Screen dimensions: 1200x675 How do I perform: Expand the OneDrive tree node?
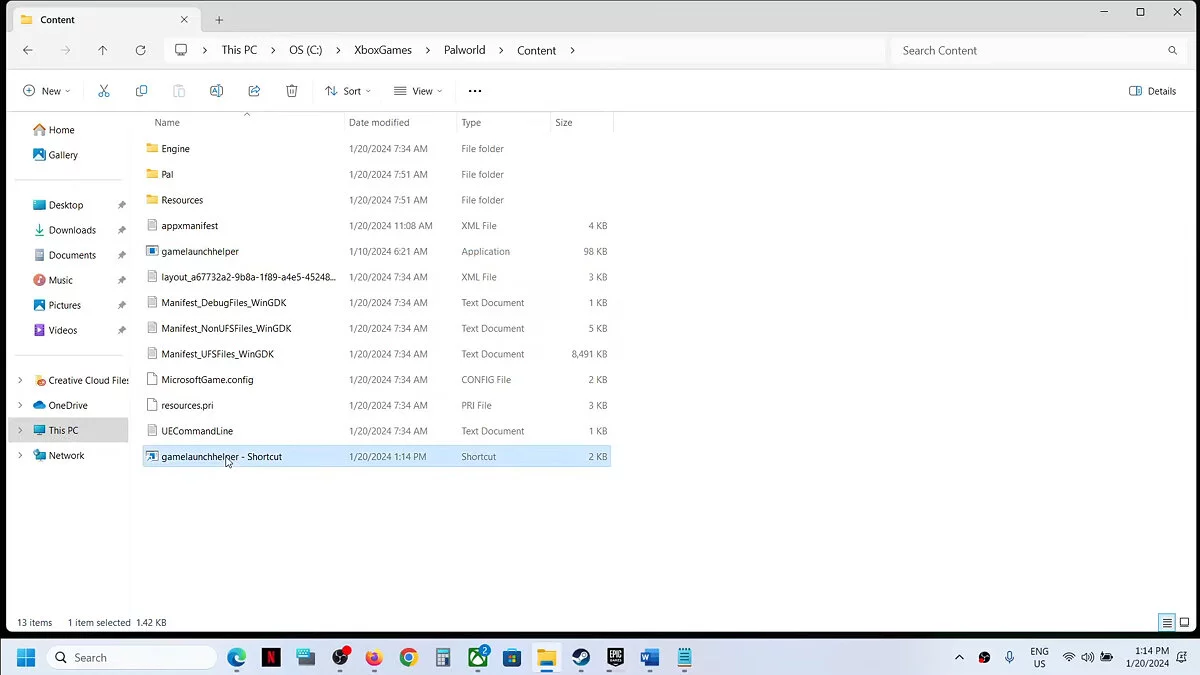(20, 405)
